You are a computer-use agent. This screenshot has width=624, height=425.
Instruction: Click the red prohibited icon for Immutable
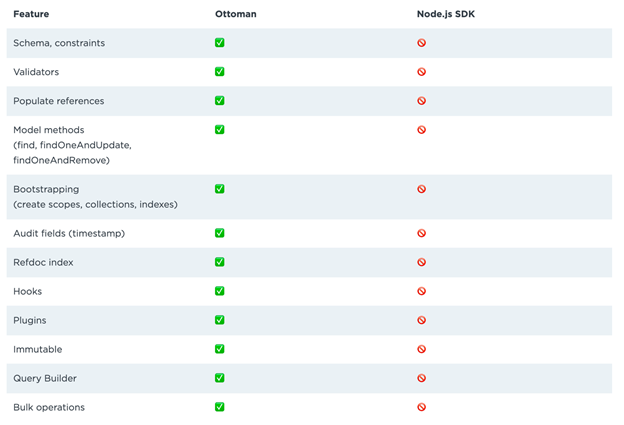[421, 349]
